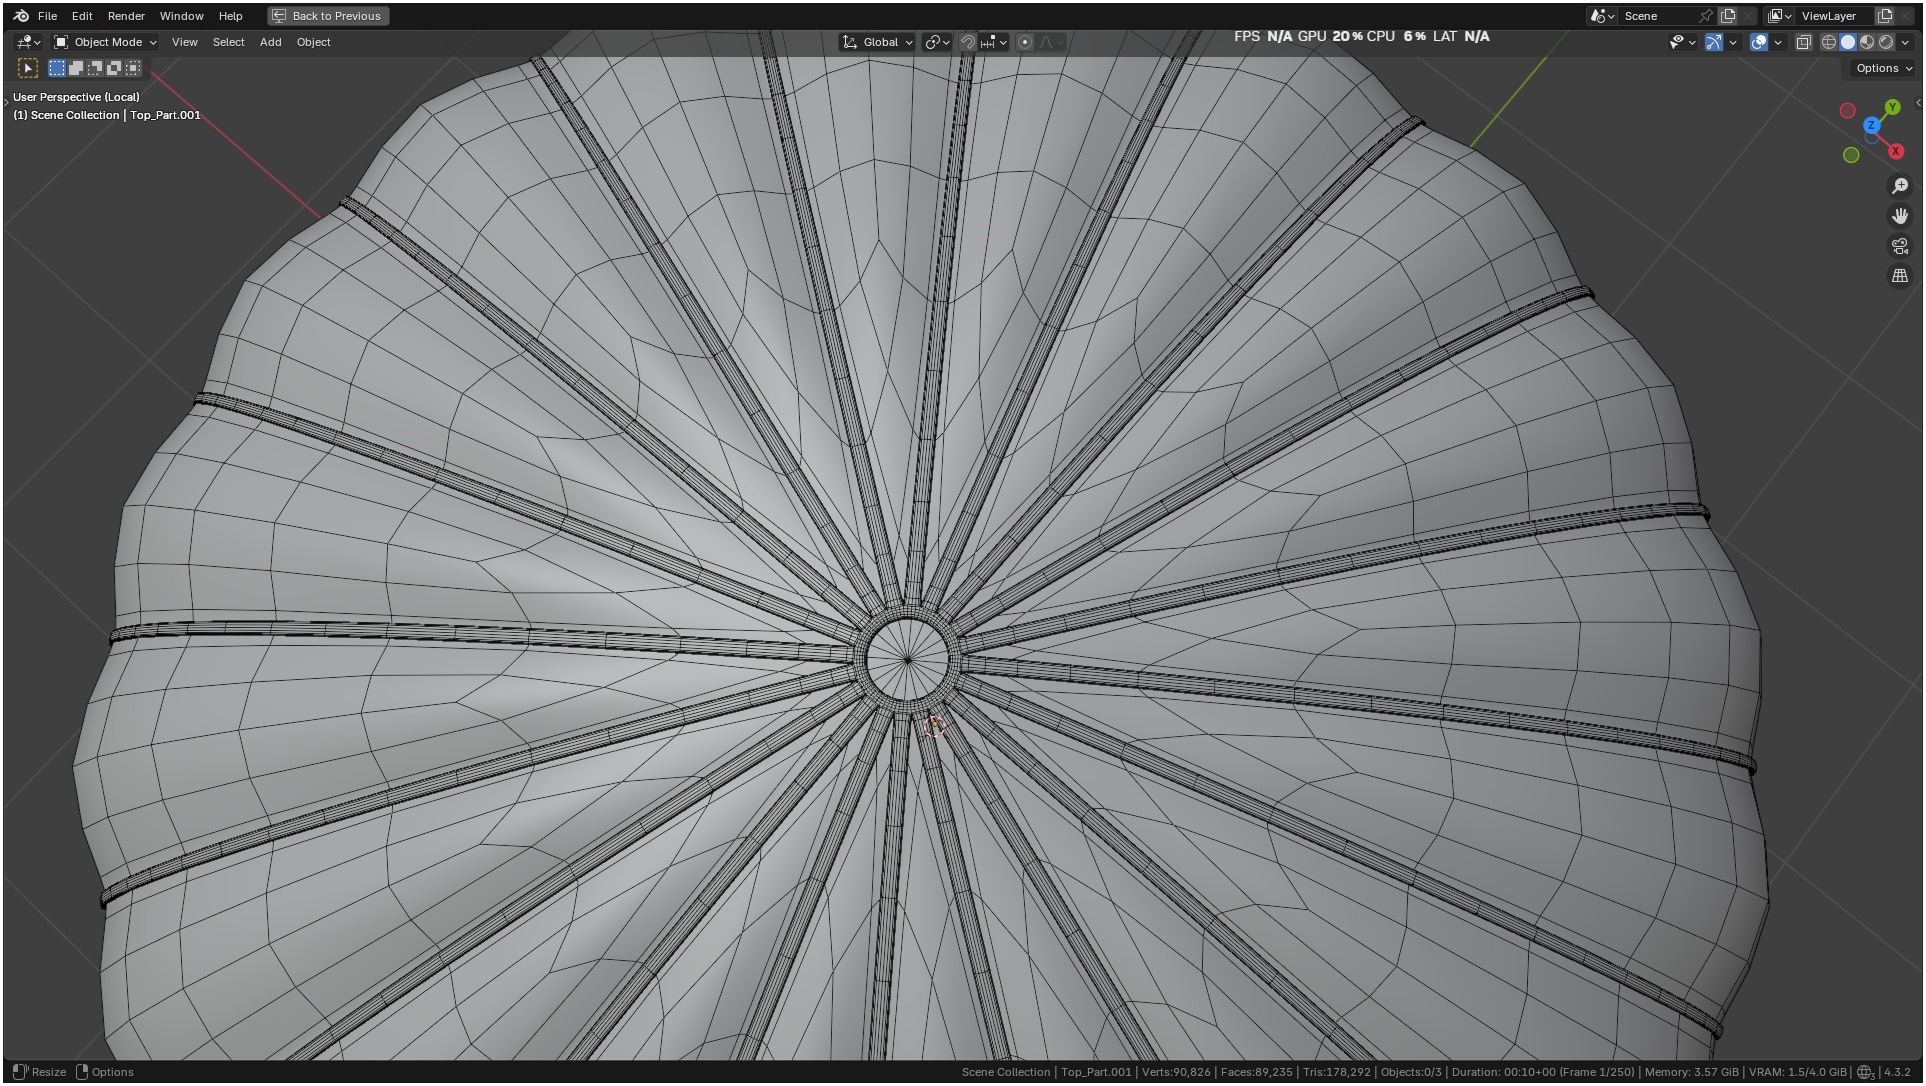1926x1086 pixels.
Task: Click the Move view hand icon
Action: (x=1900, y=216)
